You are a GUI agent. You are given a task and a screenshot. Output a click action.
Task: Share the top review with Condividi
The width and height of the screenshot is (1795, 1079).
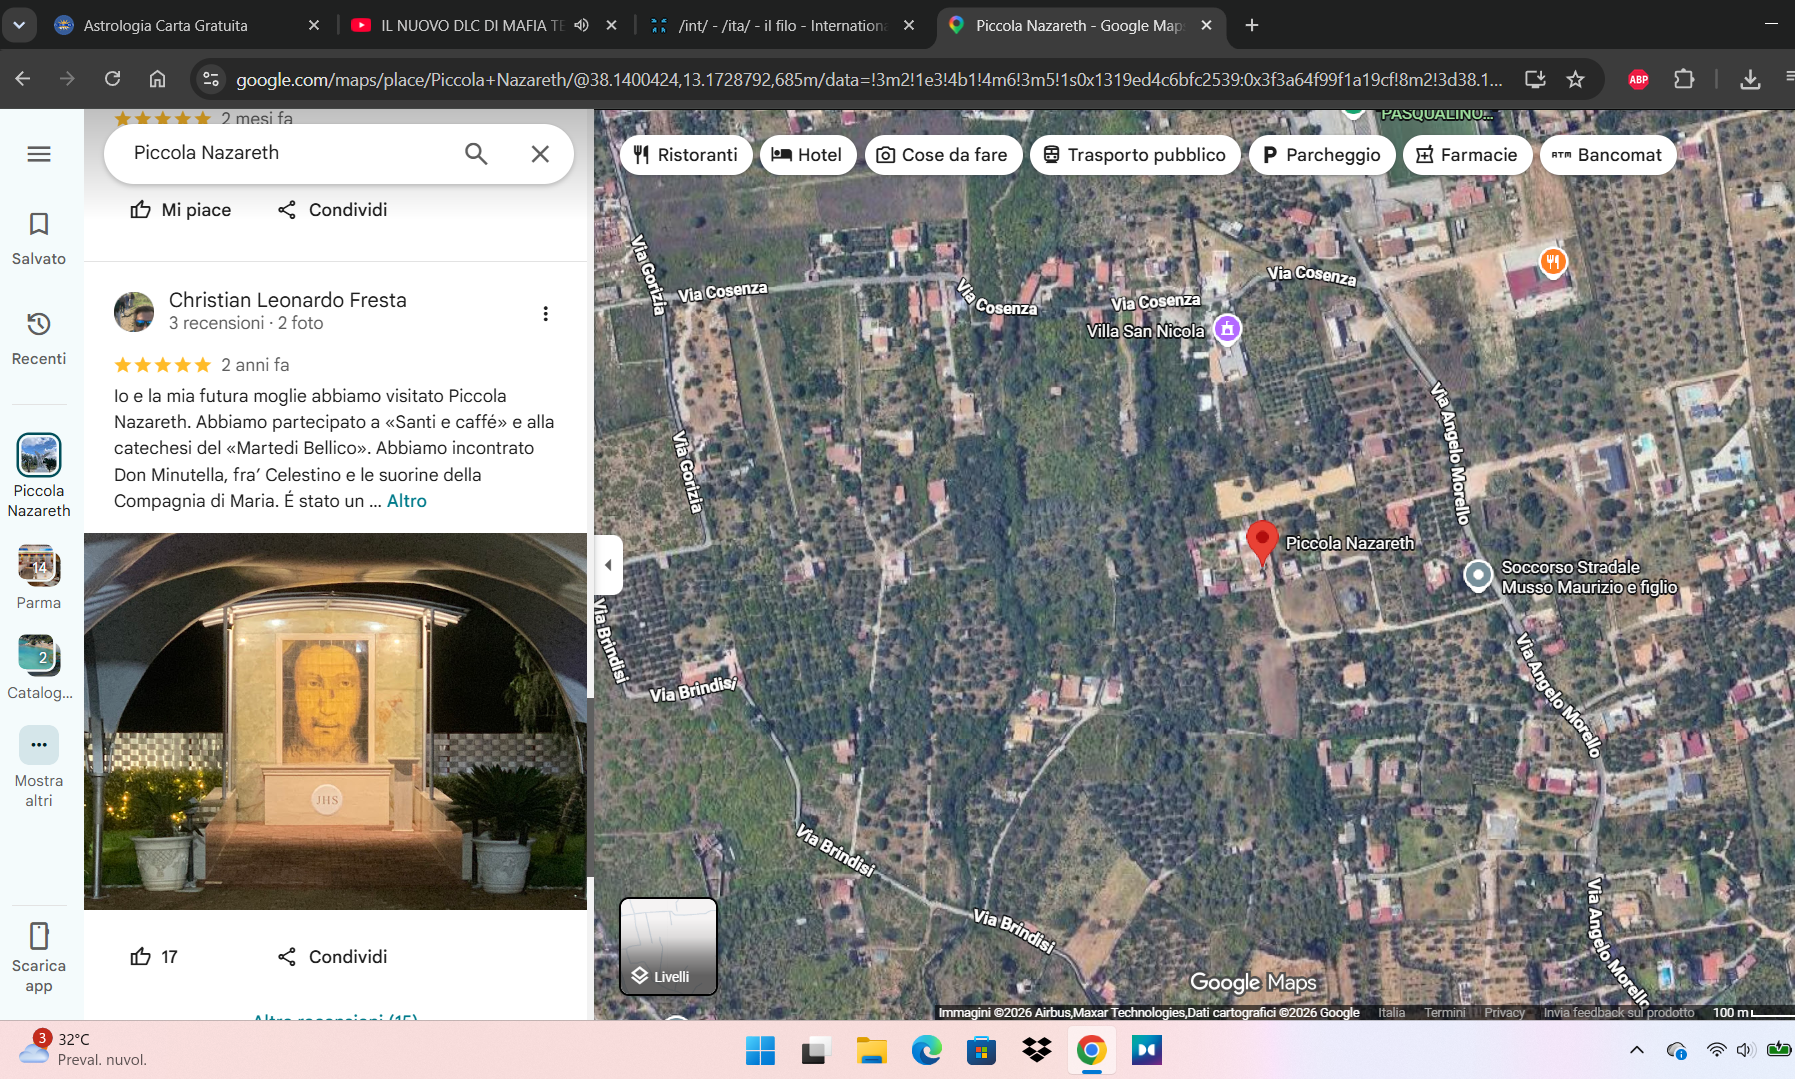[x=333, y=210]
